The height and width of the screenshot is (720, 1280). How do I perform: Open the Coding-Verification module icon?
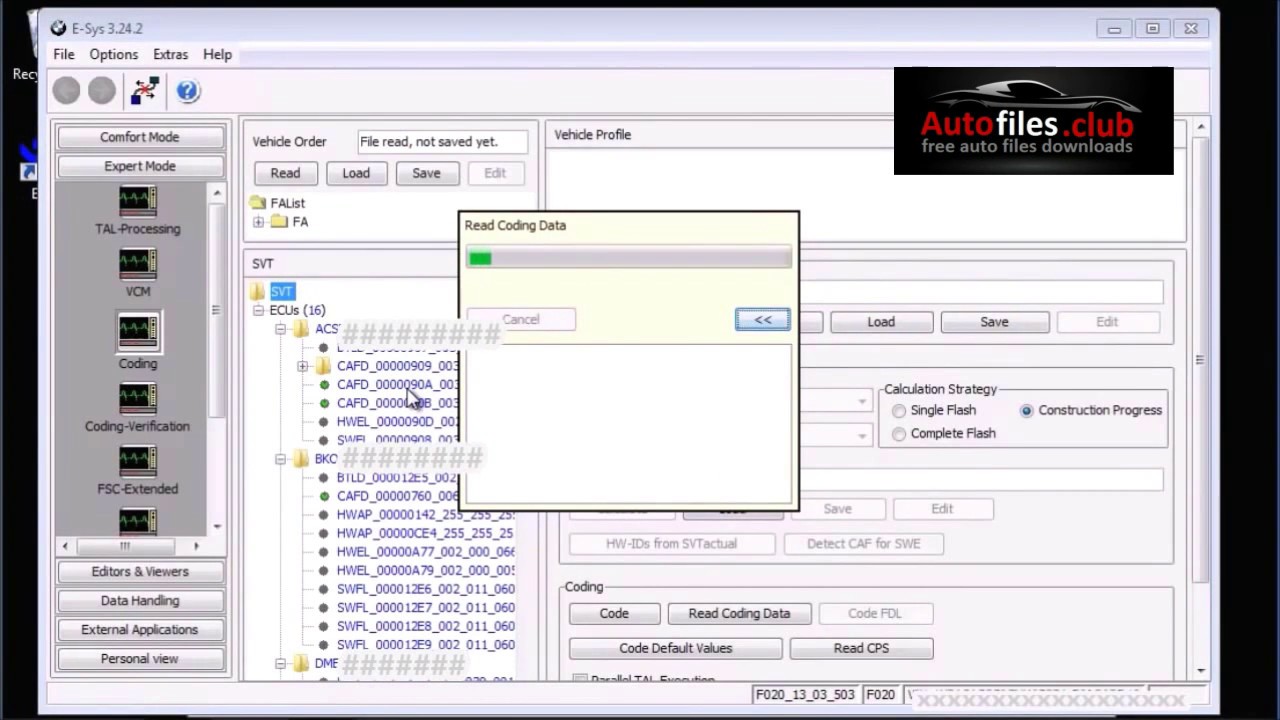pos(137,399)
